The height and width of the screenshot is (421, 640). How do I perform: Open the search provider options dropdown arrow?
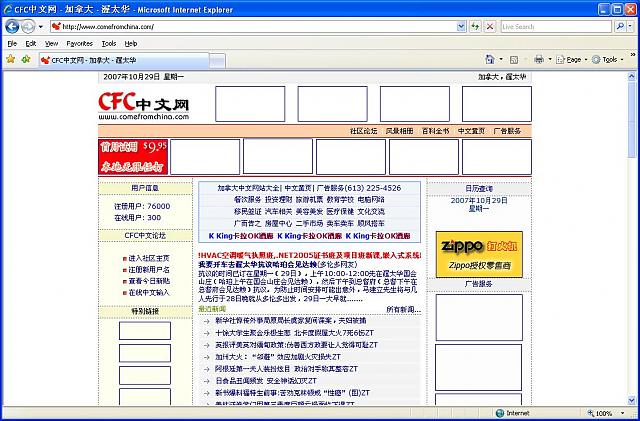click(630, 27)
